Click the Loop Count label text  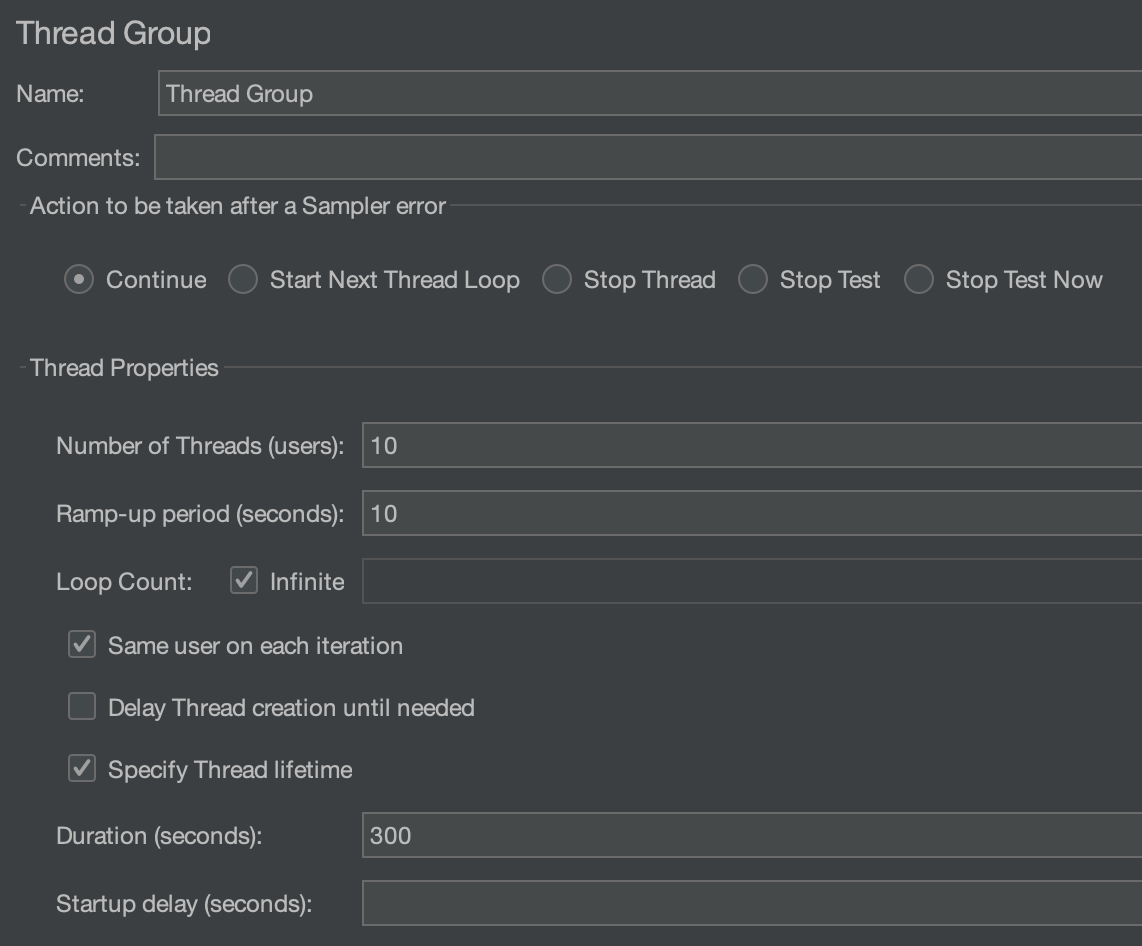point(124,582)
